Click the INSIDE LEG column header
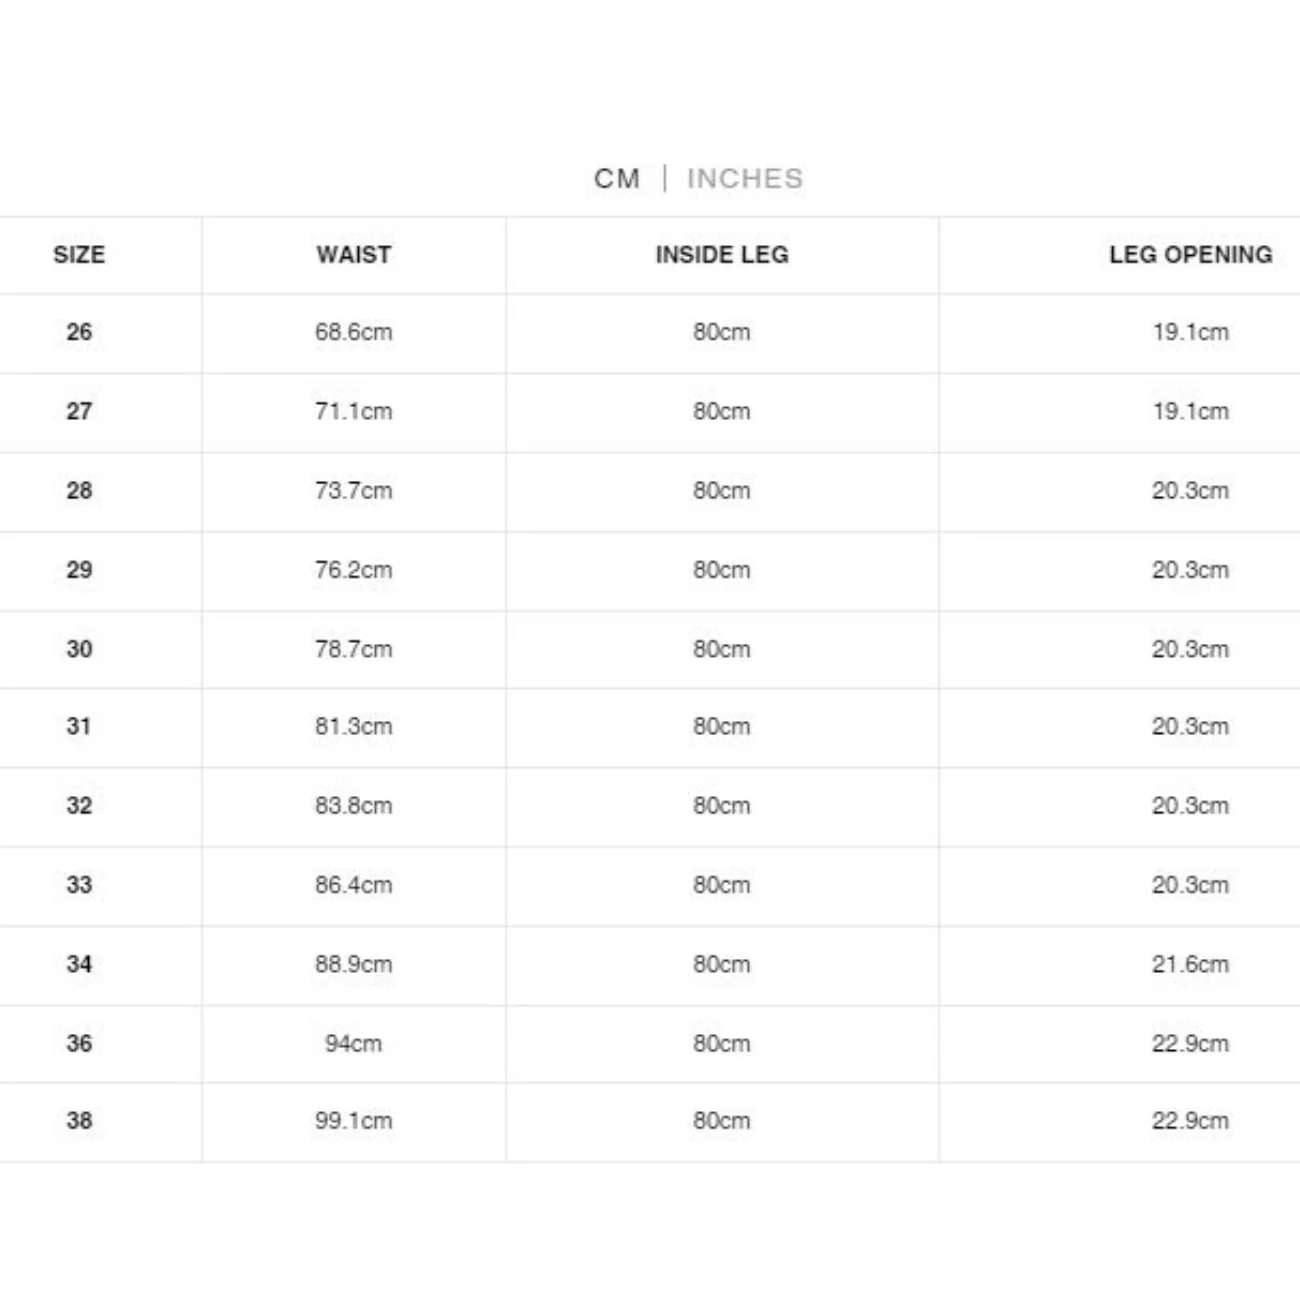 [721, 254]
